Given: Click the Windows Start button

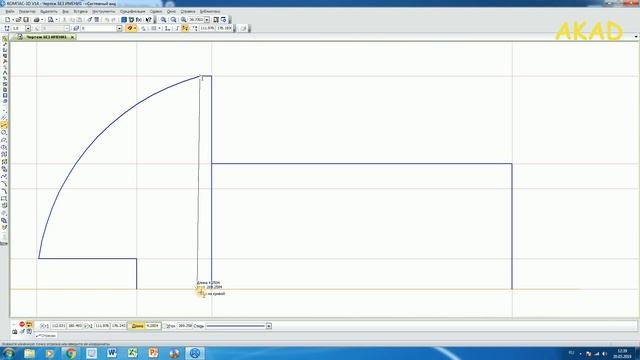Looking at the screenshot, I should 8,353.
